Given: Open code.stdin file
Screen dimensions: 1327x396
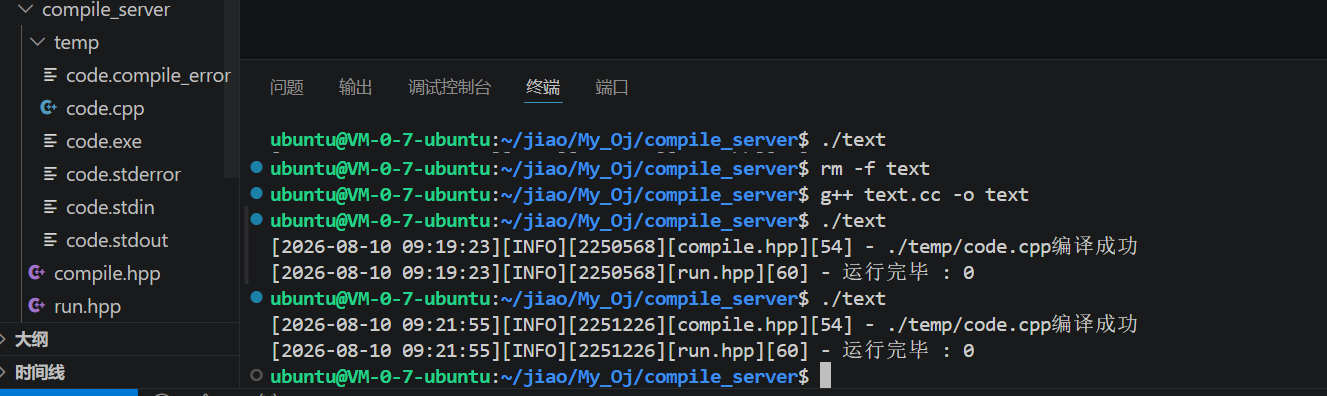Looking at the screenshot, I should 110,208.
